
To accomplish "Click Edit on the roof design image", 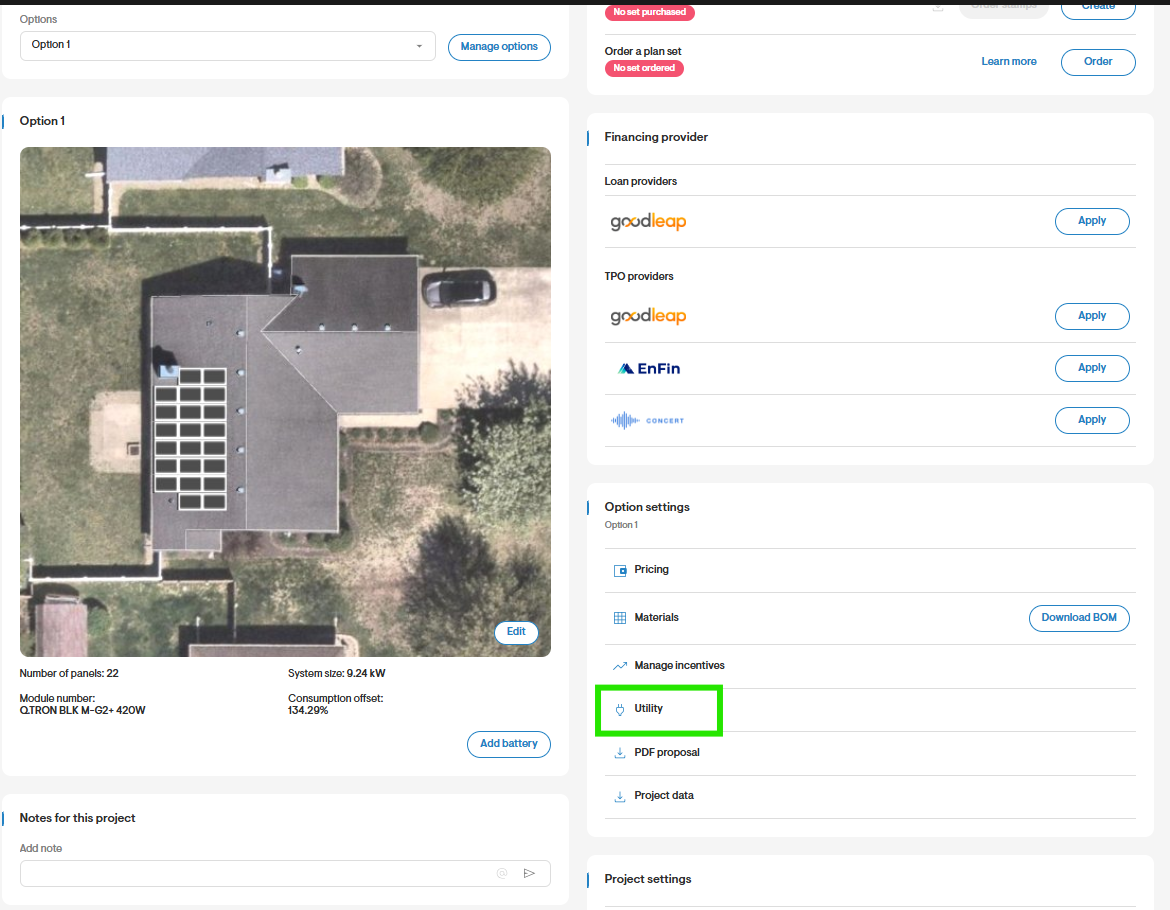I will 516,632.
